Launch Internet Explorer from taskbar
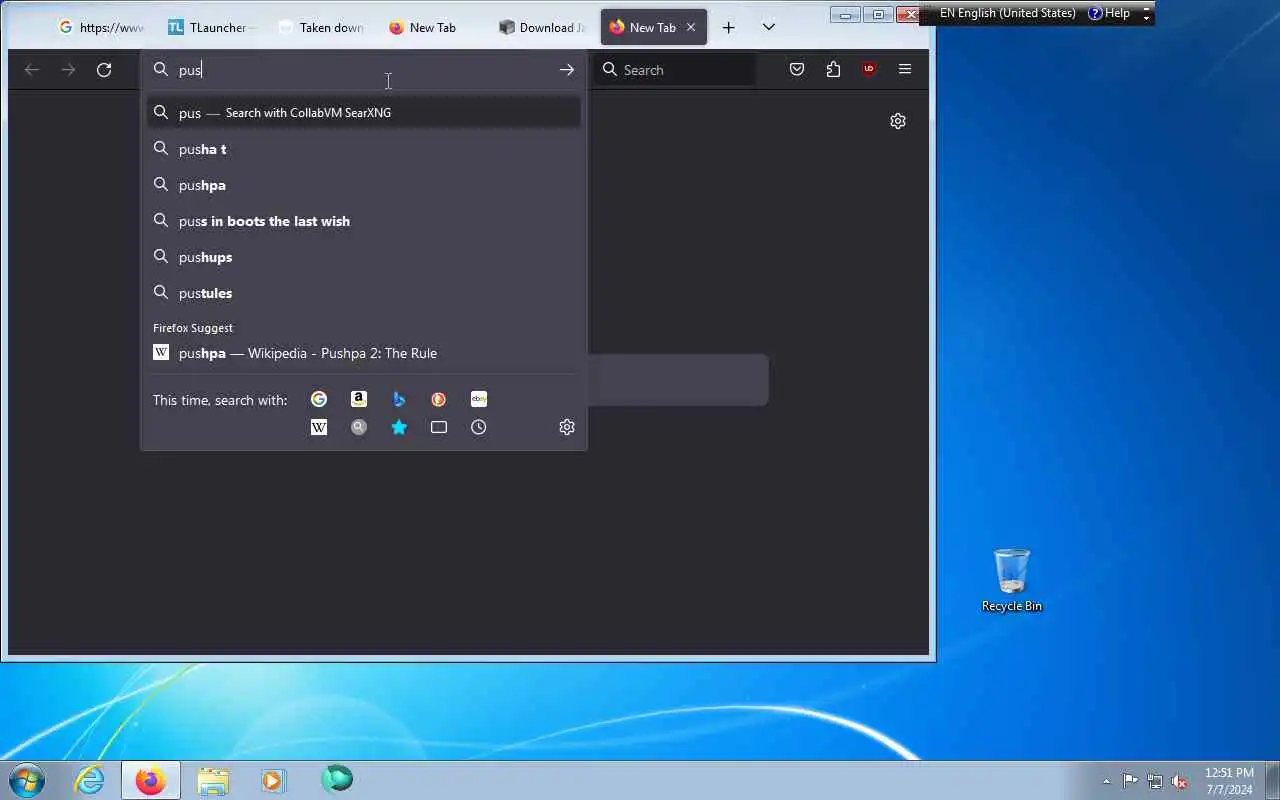 point(90,780)
